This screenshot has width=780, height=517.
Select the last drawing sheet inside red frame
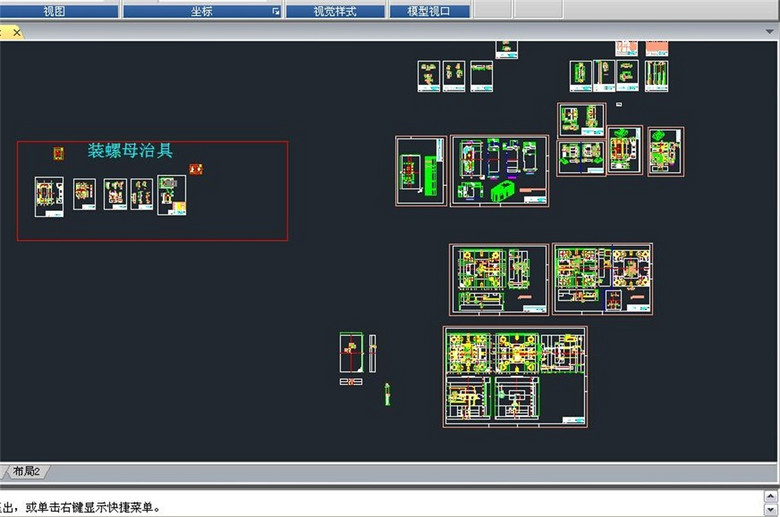point(171,195)
